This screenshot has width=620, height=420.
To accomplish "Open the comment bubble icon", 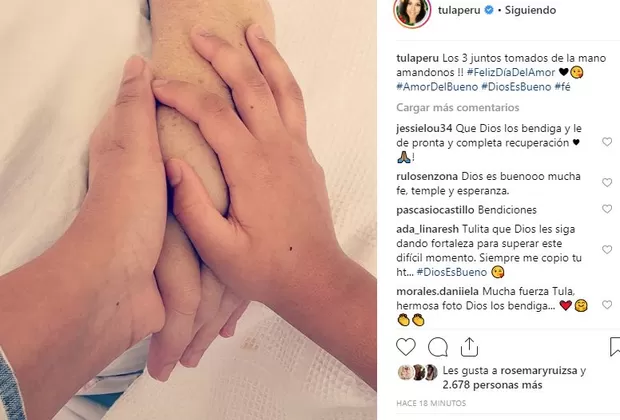I will (438, 347).
